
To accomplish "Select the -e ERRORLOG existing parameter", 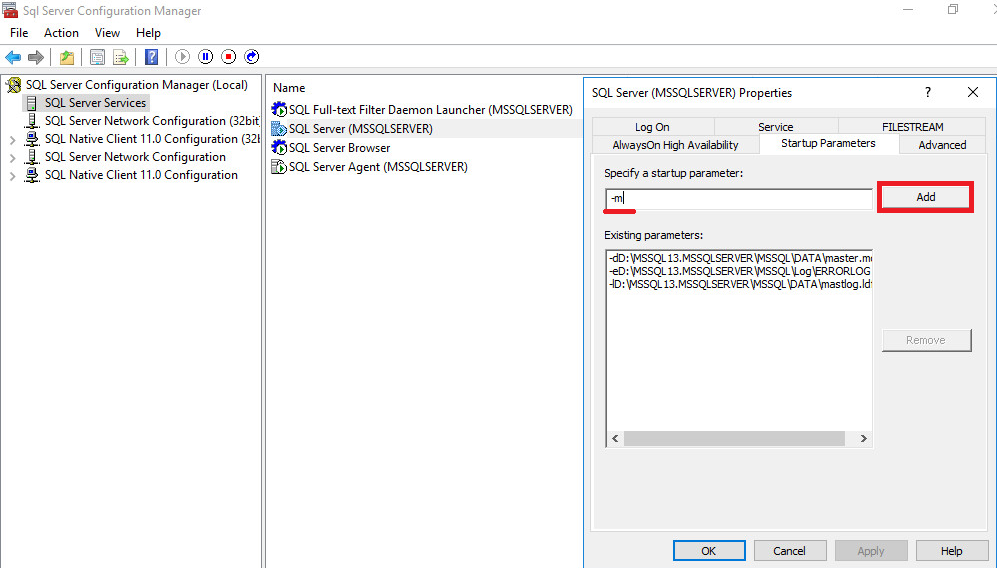I will pyautogui.click(x=738, y=270).
